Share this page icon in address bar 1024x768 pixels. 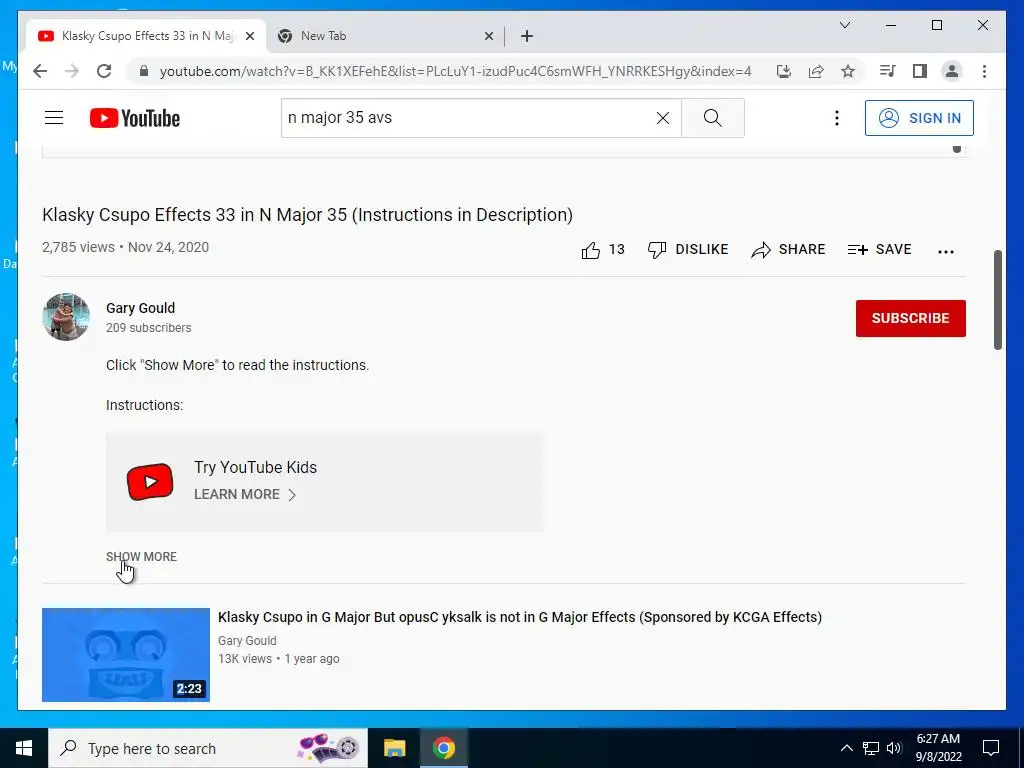816,71
